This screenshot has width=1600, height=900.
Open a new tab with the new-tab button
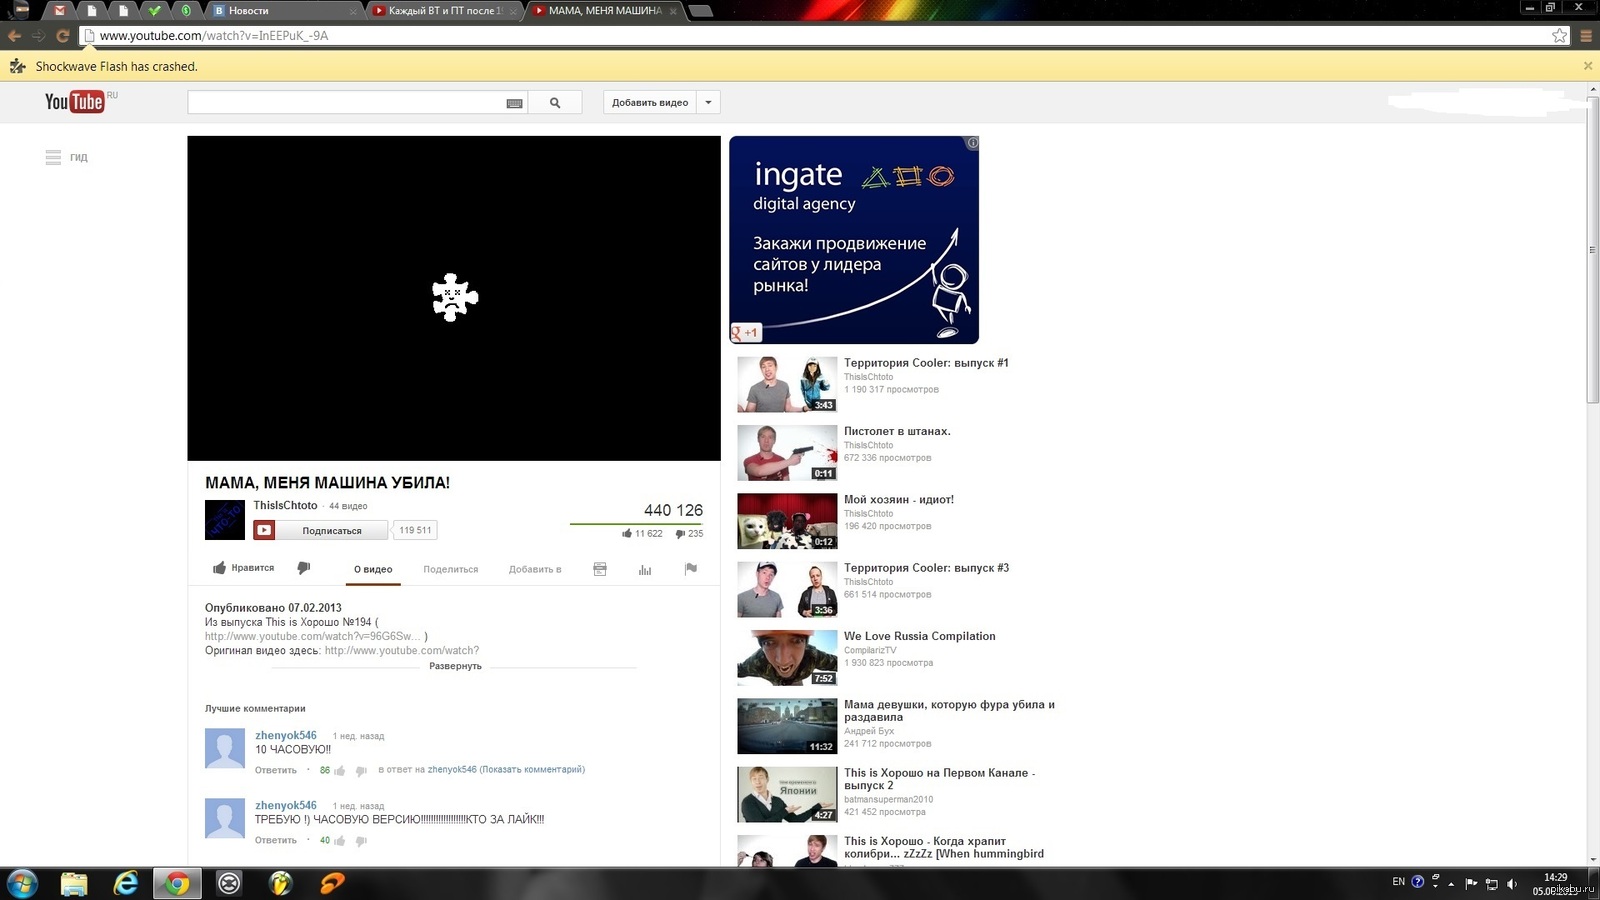(x=701, y=10)
